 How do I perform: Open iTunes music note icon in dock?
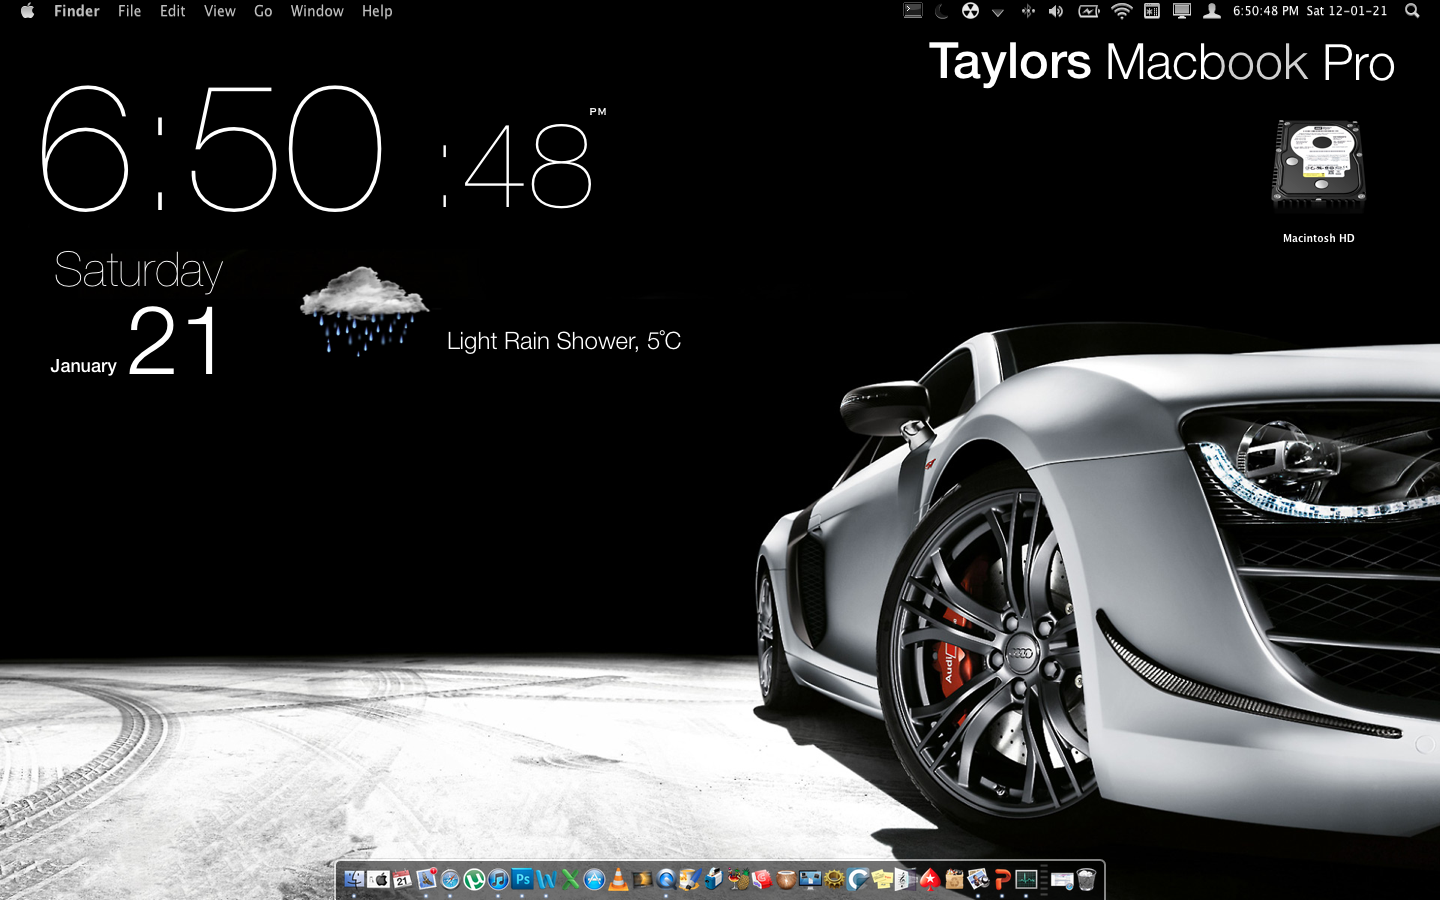click(498, 879)
